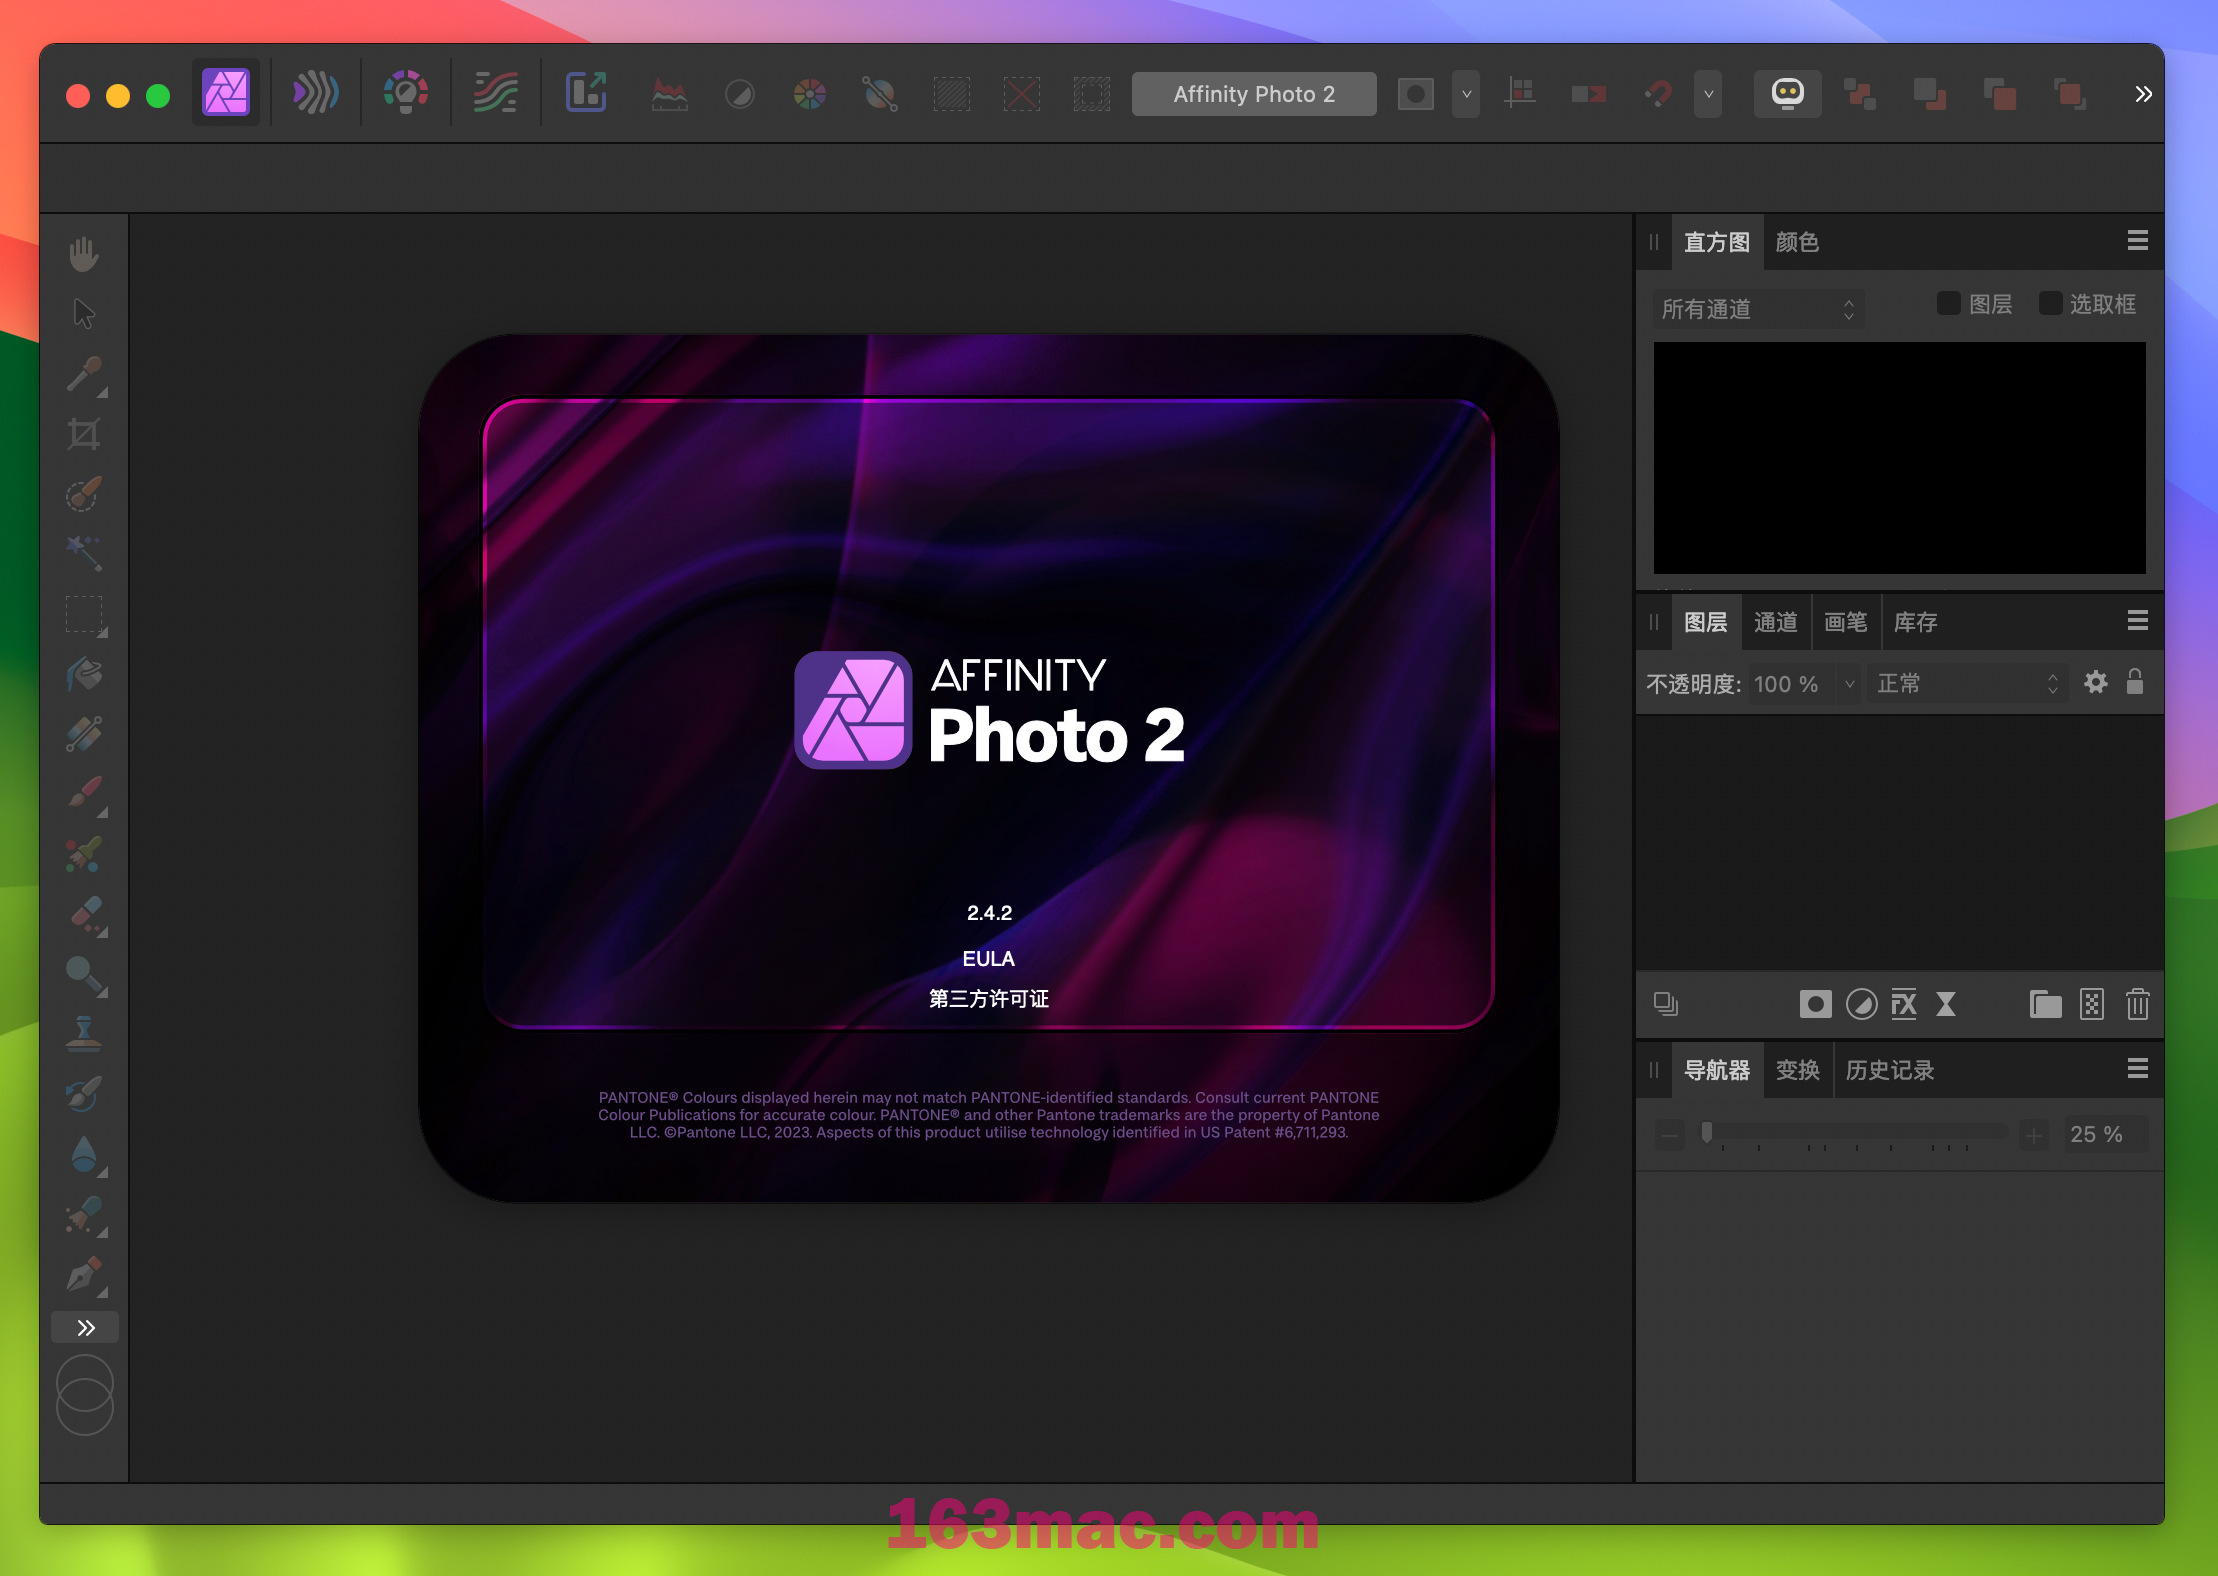Toggle Quick Mask in top toolbar
The height and width of the screenshot is (1576, 2218).
click(x=1415, y=95)
